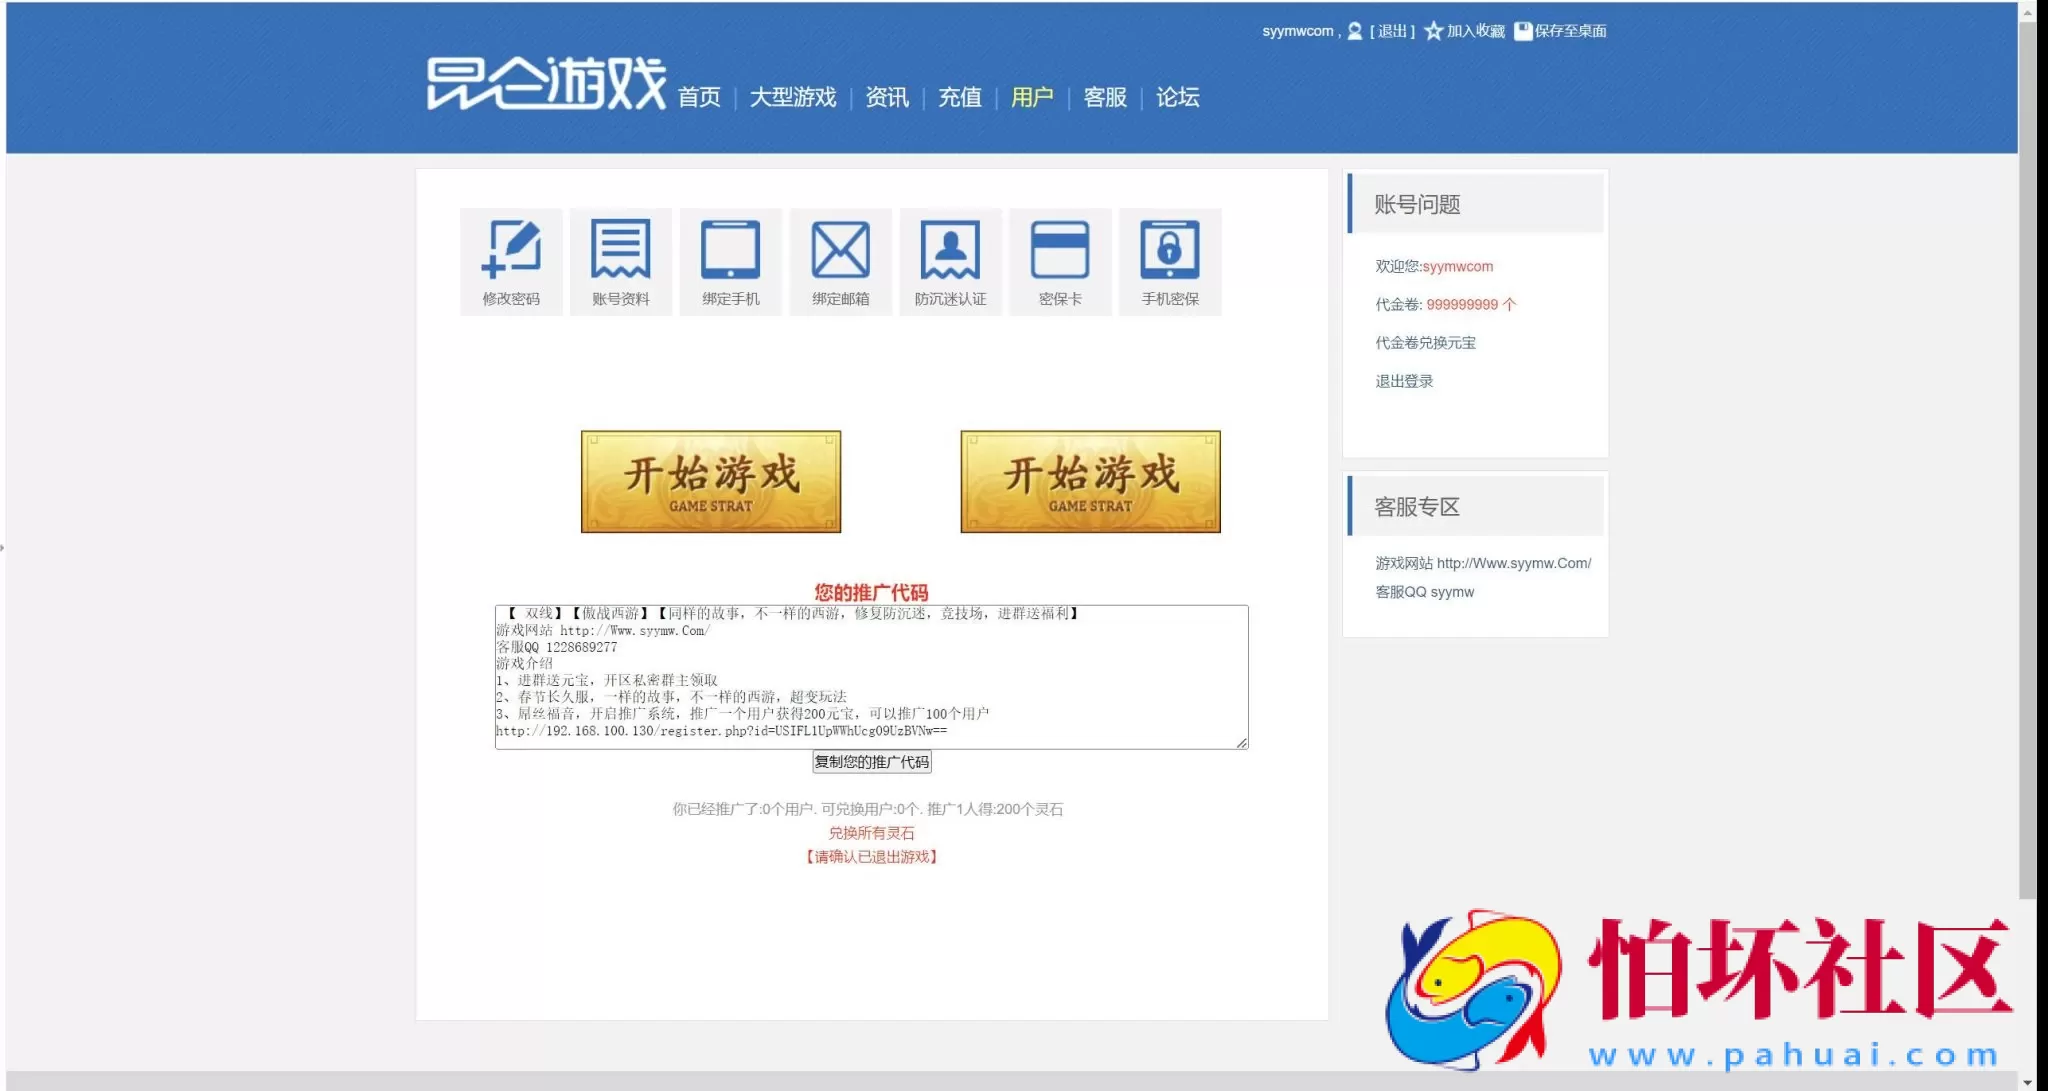Open 绑定邮箱 email binding icon
The image size is (2048, 1091).
click(841, 262)
